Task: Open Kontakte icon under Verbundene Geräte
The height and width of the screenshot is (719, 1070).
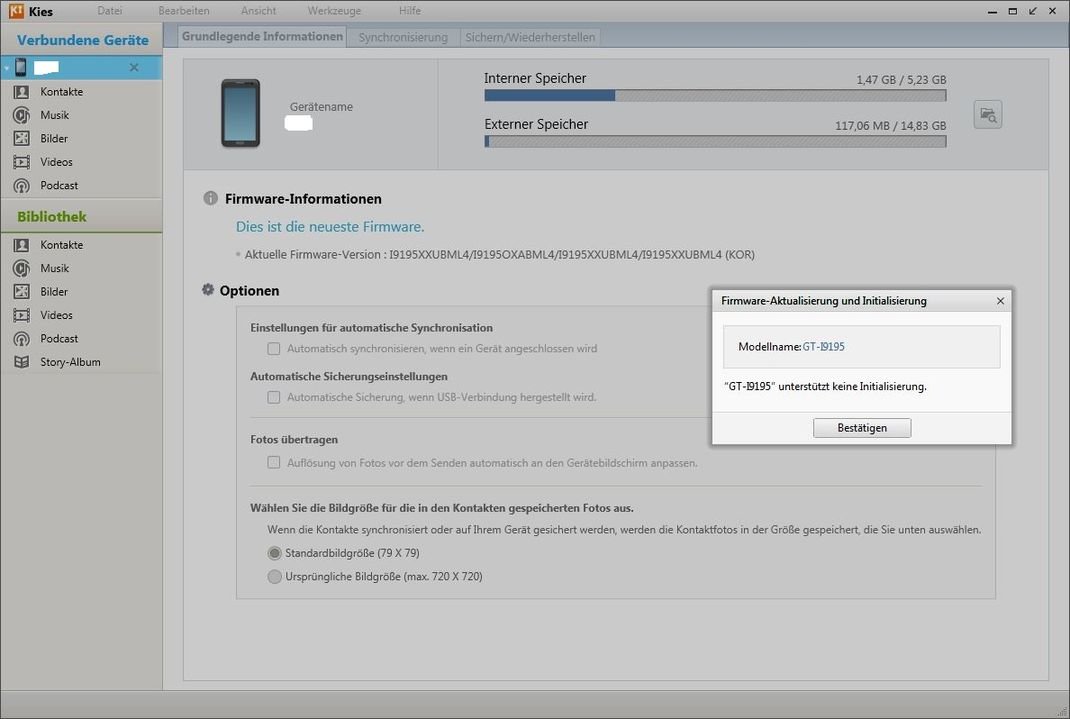Action: point(22,91)
